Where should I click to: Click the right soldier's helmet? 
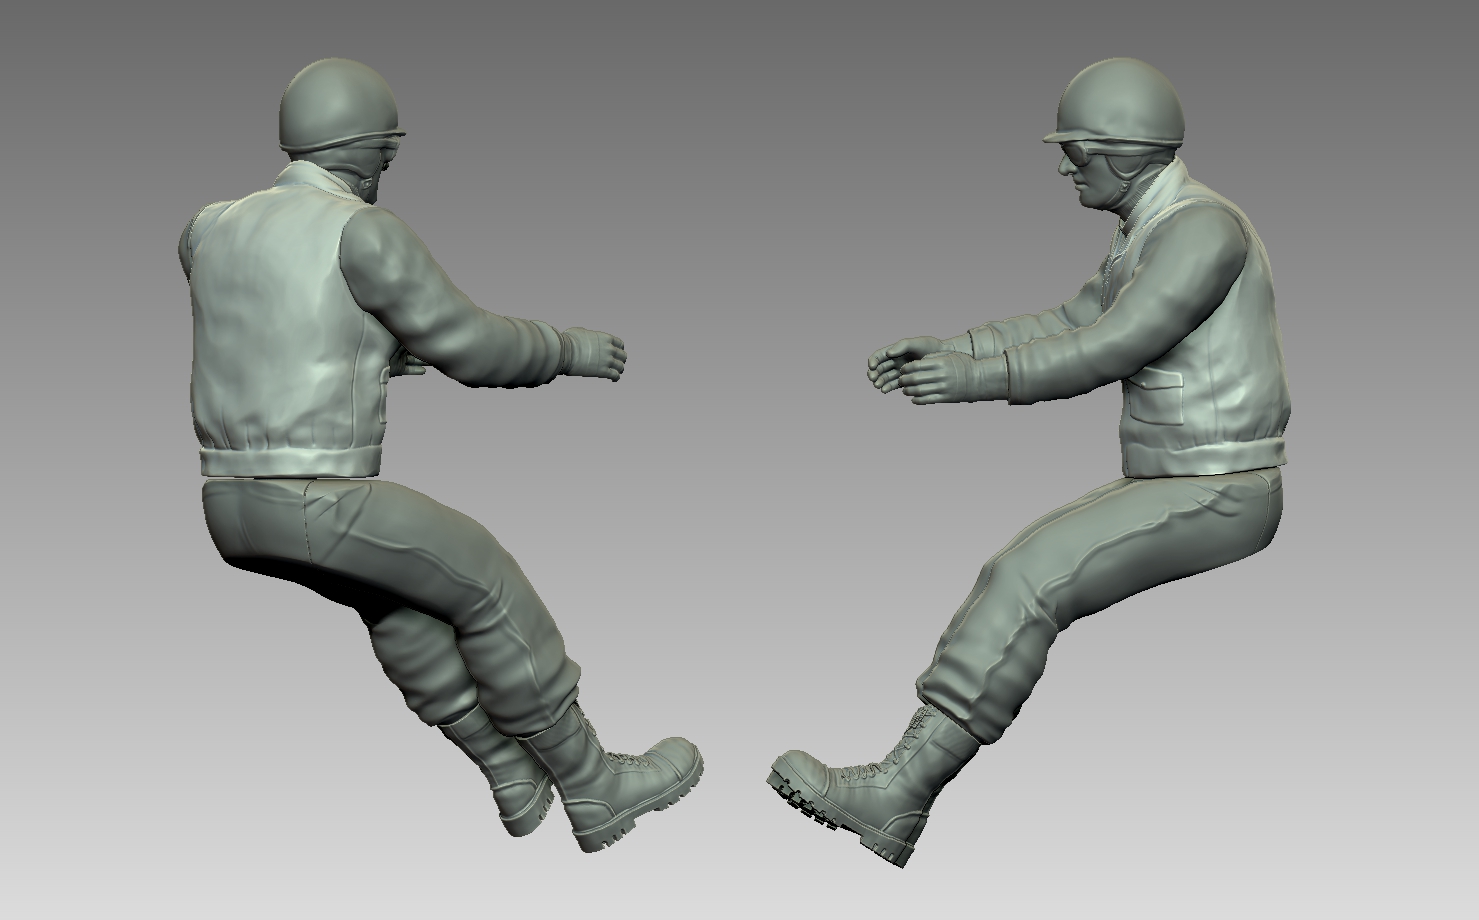click(1120, 105)
